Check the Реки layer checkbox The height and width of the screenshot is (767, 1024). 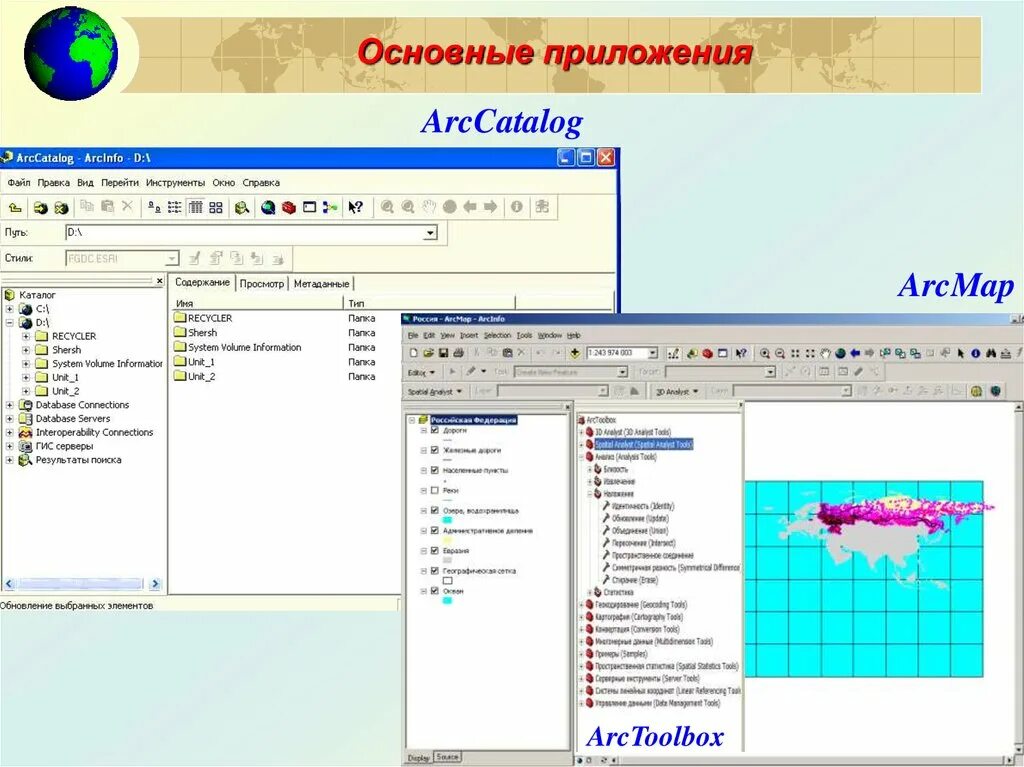434,490
